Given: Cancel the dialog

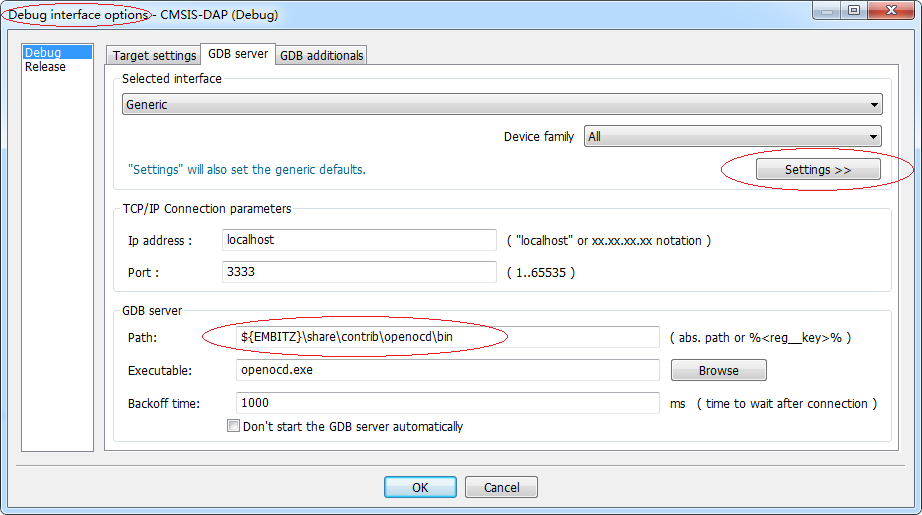Looking at the screenshot, I should click(x=501, y=487).
